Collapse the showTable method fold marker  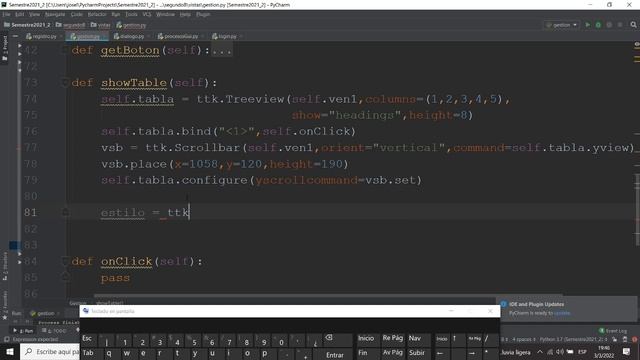click(x=65, y=83)
